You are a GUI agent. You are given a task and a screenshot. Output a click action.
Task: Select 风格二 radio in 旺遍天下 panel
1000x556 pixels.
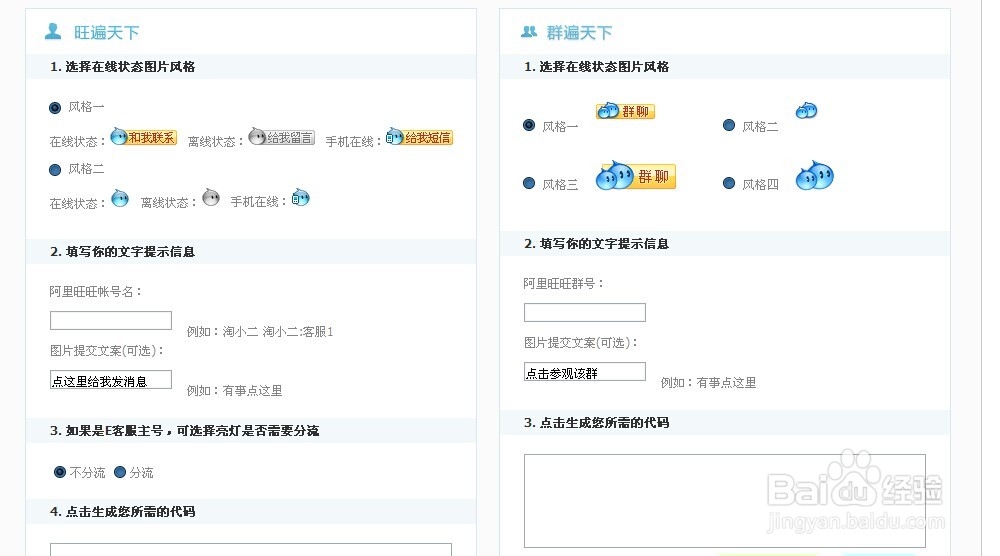click(x=55, y=170)
